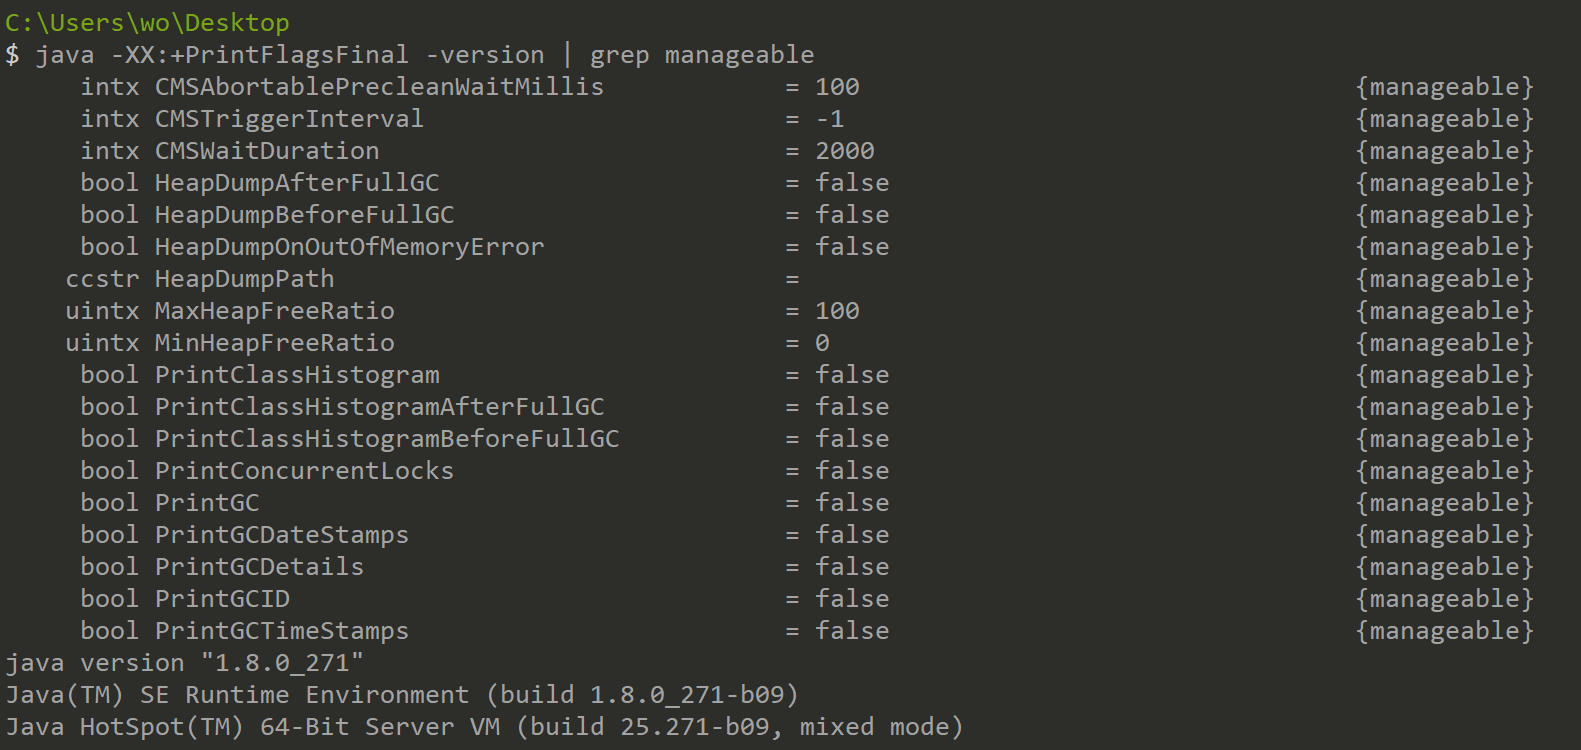Viewport: 1581px width, 750px height.
Task: Click the PrintGCDateStamps flag name
Action: coord(281,535)
